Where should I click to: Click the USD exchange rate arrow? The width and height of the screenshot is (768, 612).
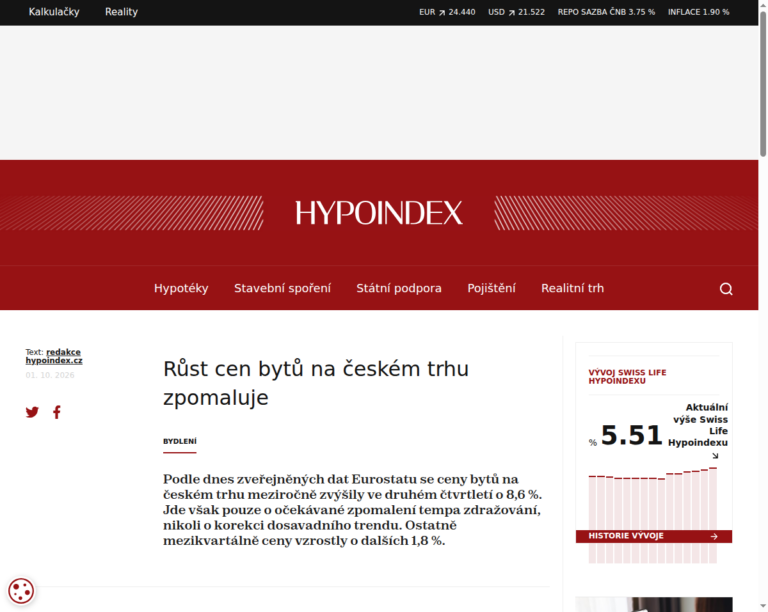coord(511,13)
